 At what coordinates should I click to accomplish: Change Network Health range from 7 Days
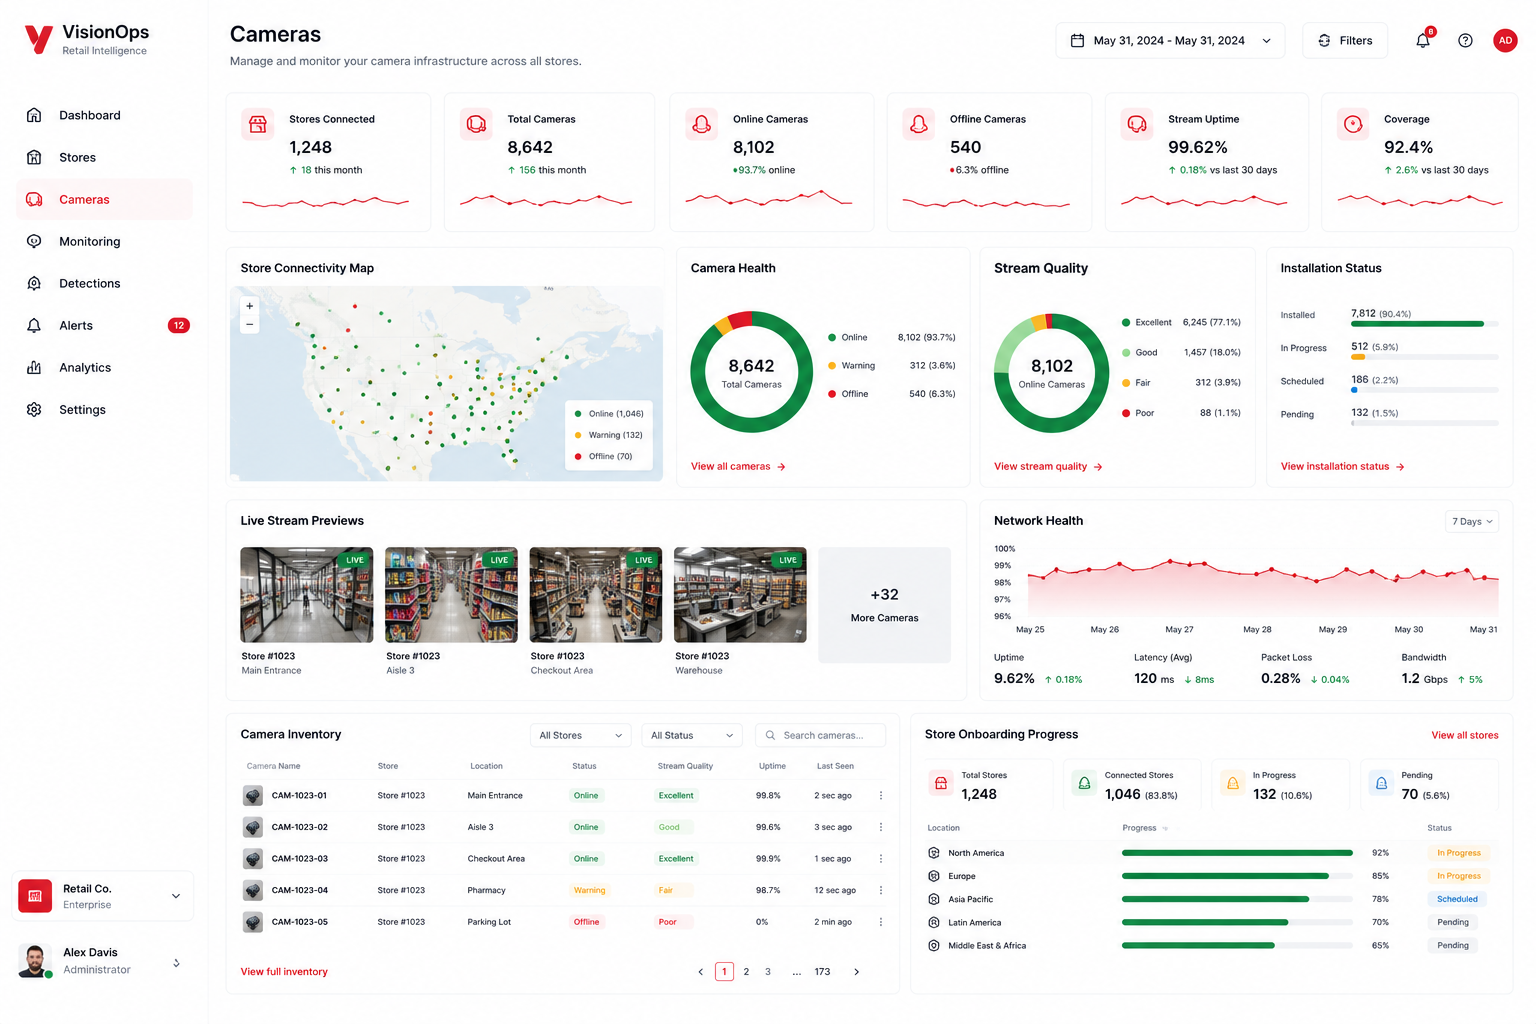click(x=1472, y=521)
